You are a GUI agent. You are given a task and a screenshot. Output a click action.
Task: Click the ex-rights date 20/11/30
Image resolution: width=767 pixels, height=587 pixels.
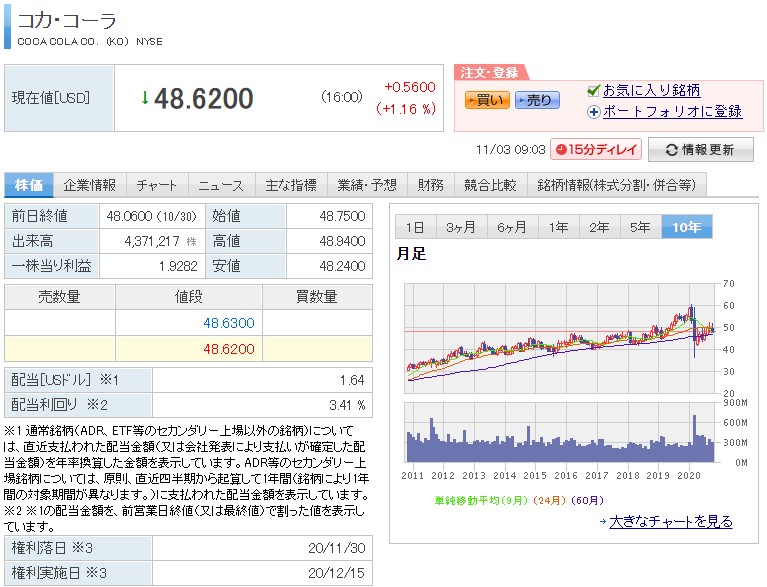click(x=337, y=548)
